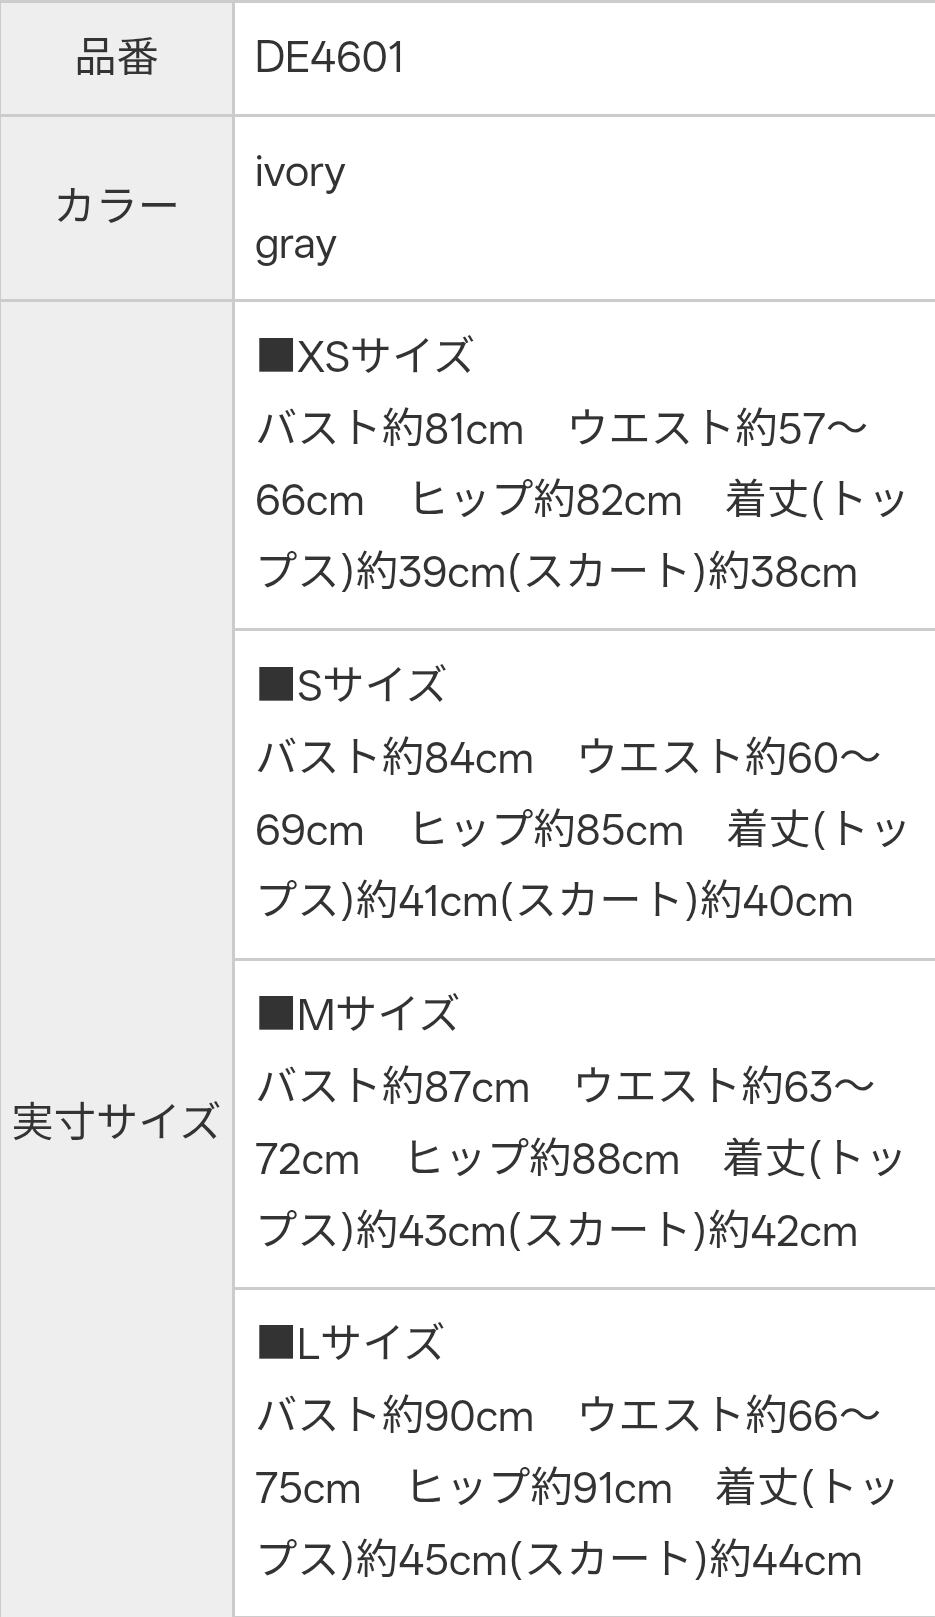Click the ■Sサイズ heading

(x=351, y=685)
